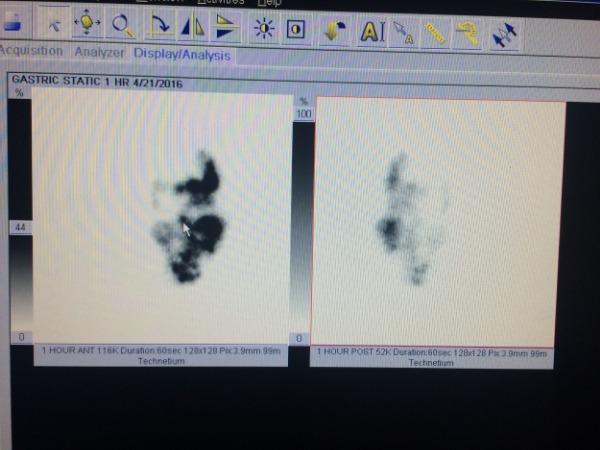The width and height of the screenshot is (600, 450).
Task: Click the 1 hour anterior image
Action: (x=161, y=217)
